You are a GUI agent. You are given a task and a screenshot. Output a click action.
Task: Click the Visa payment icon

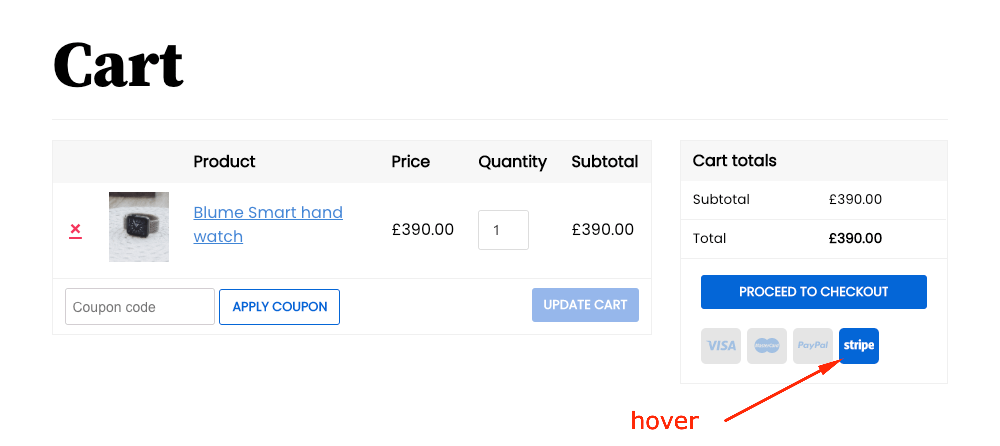(721, 346)
